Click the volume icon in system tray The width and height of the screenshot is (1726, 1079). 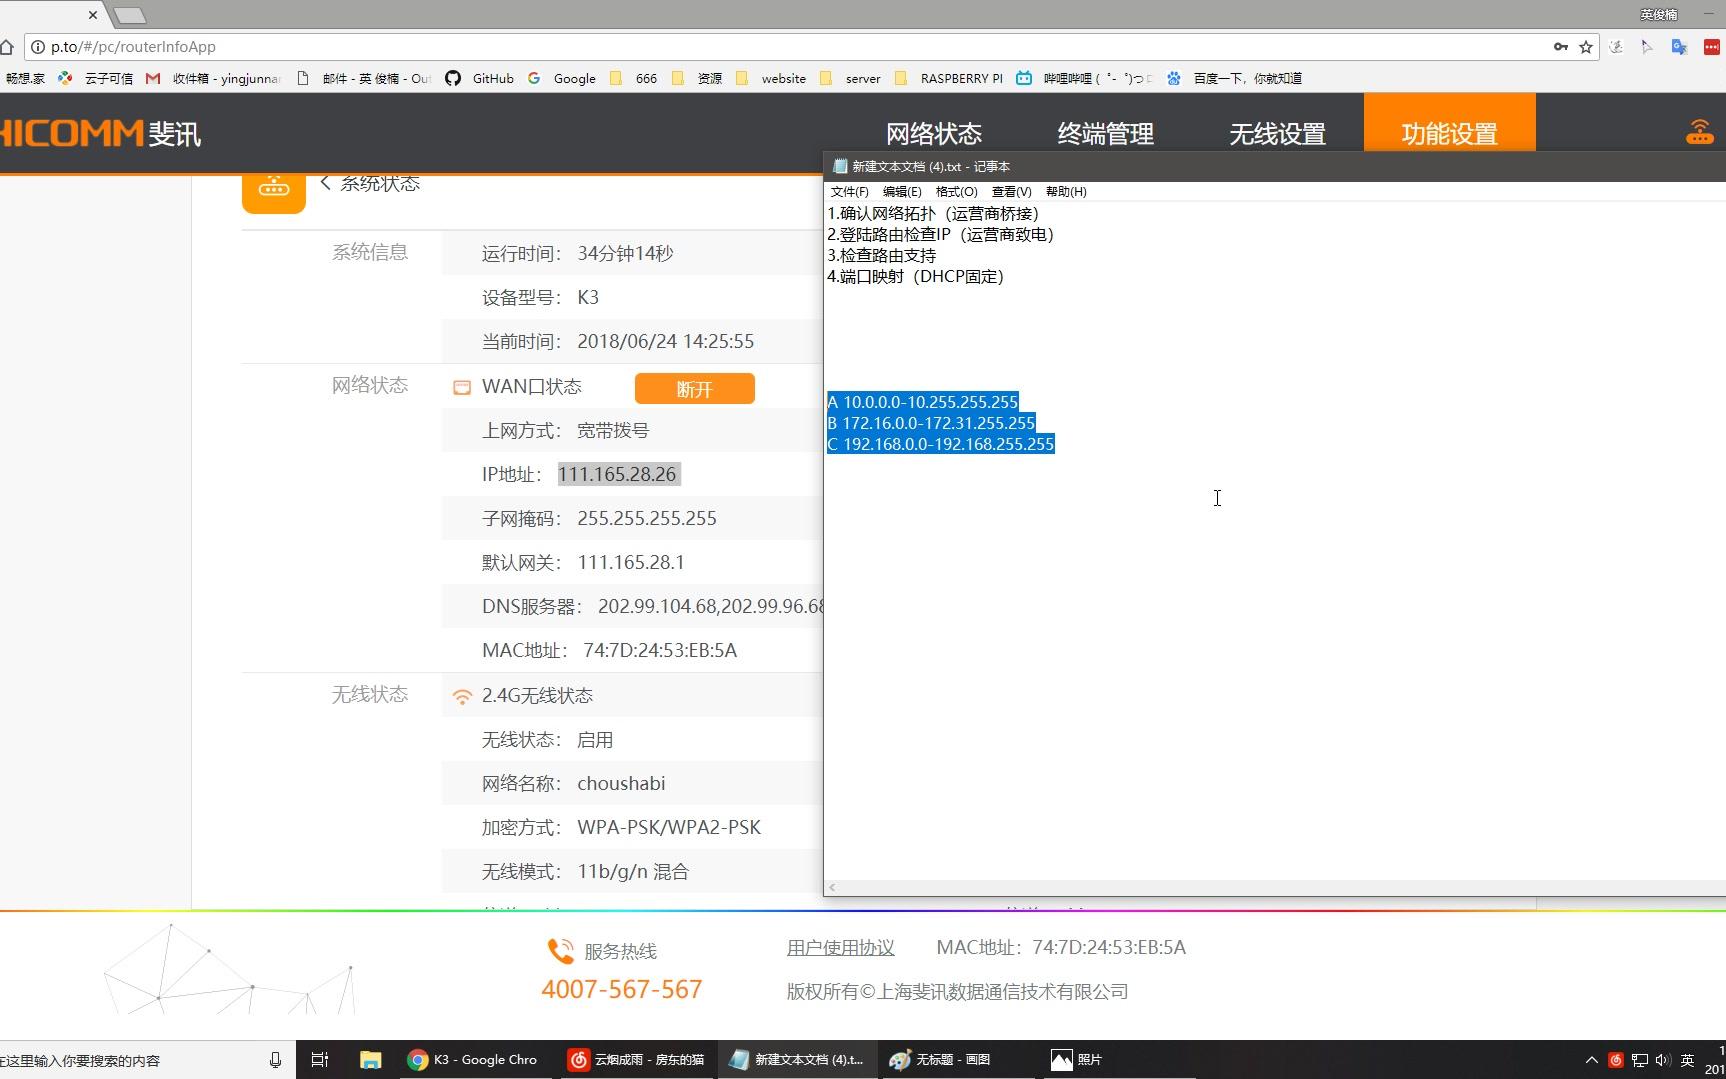1663,1060
